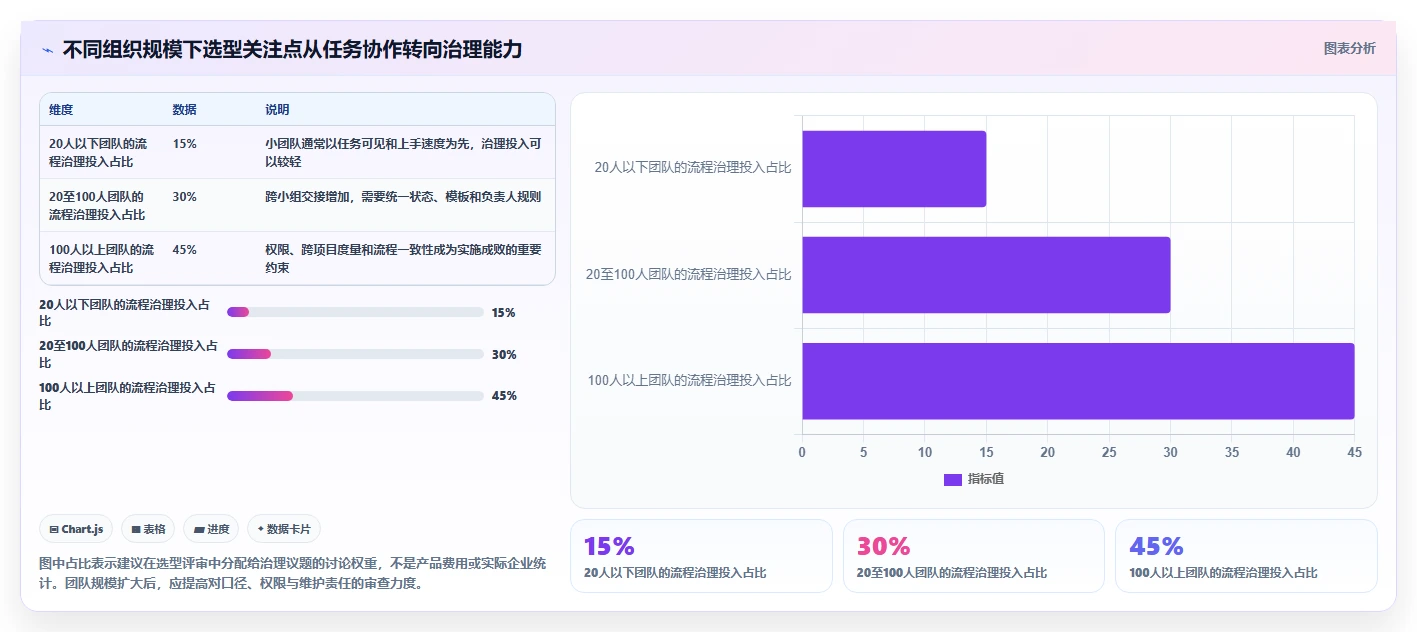
Task: Select the 表格 tag chip
Action: pos(148,529)
